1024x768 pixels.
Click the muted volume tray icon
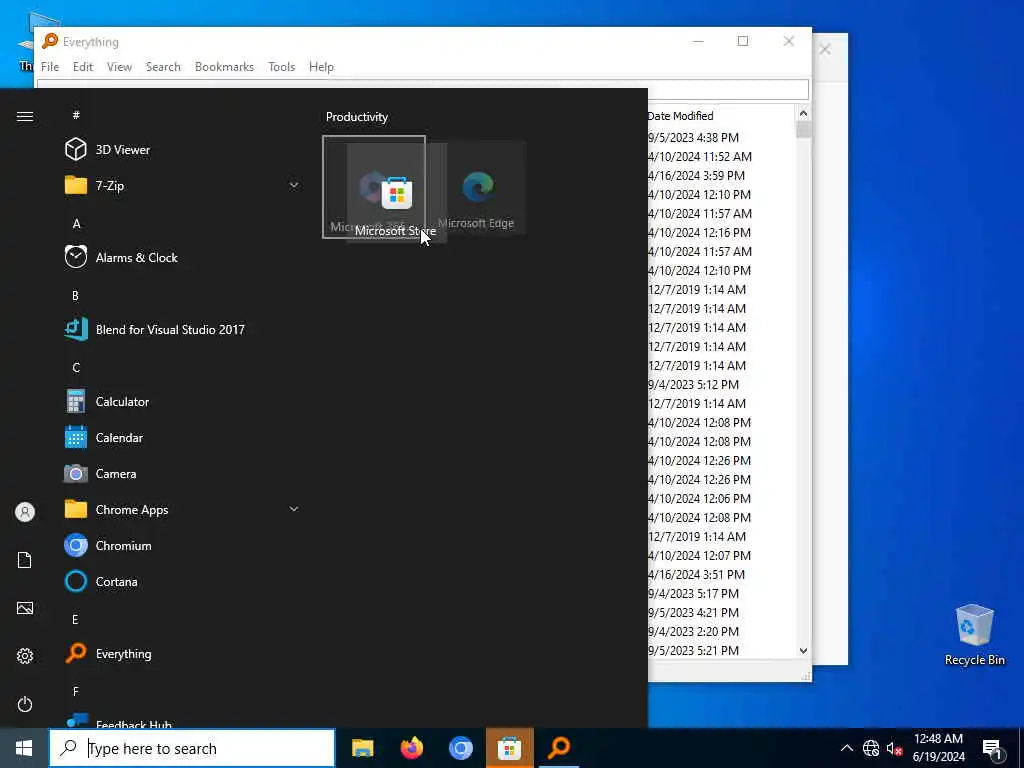(x=894, y=748)
